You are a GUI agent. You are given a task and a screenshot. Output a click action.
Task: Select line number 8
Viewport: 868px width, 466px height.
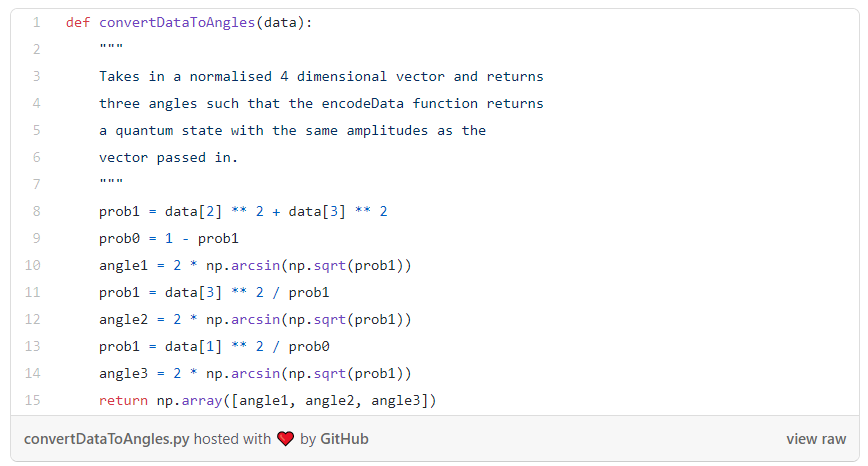click(36, 212)
